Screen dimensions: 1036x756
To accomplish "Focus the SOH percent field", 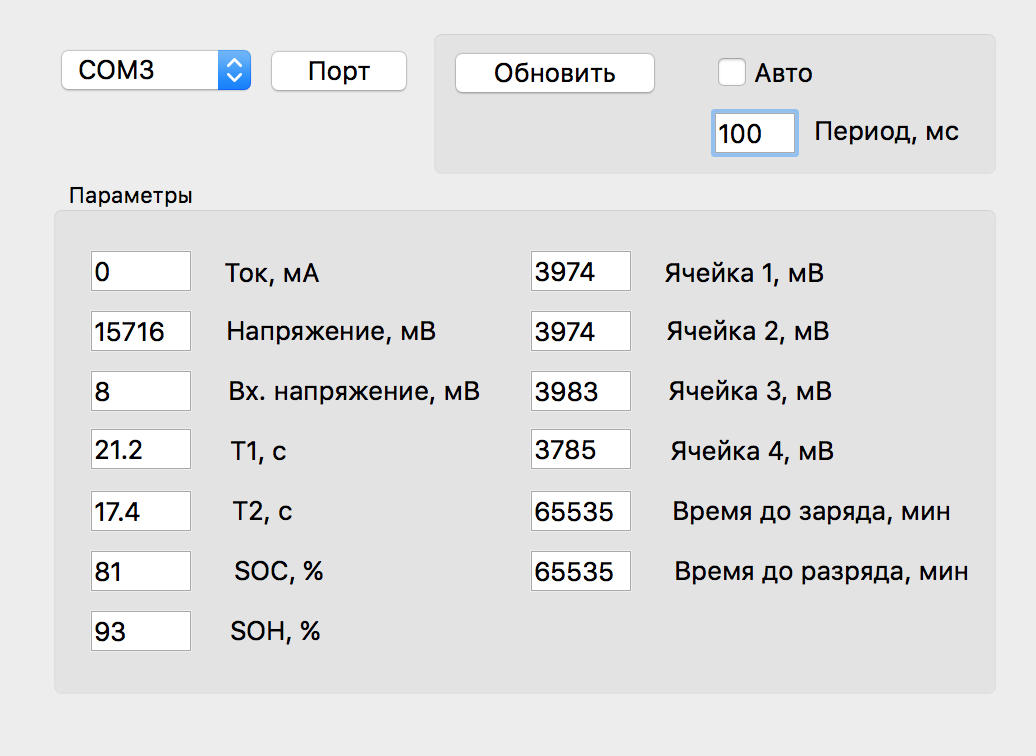I will point(140,631).
